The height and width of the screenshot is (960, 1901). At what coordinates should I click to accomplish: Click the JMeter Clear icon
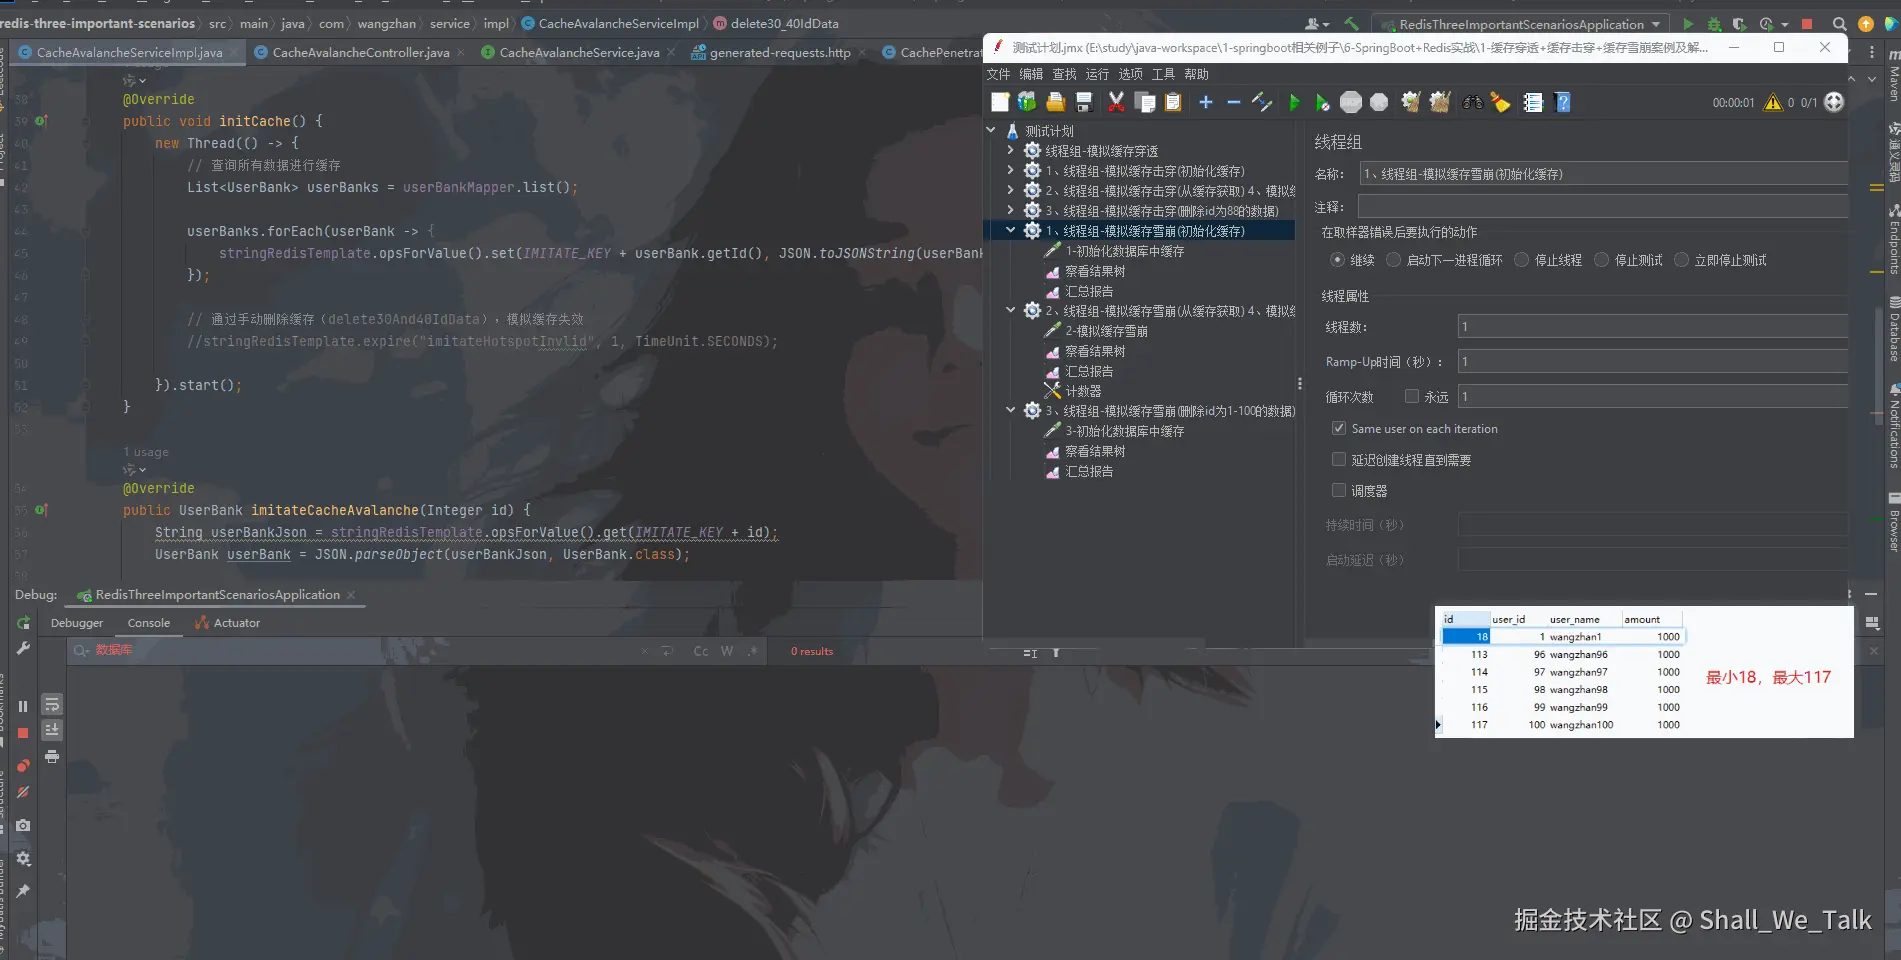pos(1411,102)
